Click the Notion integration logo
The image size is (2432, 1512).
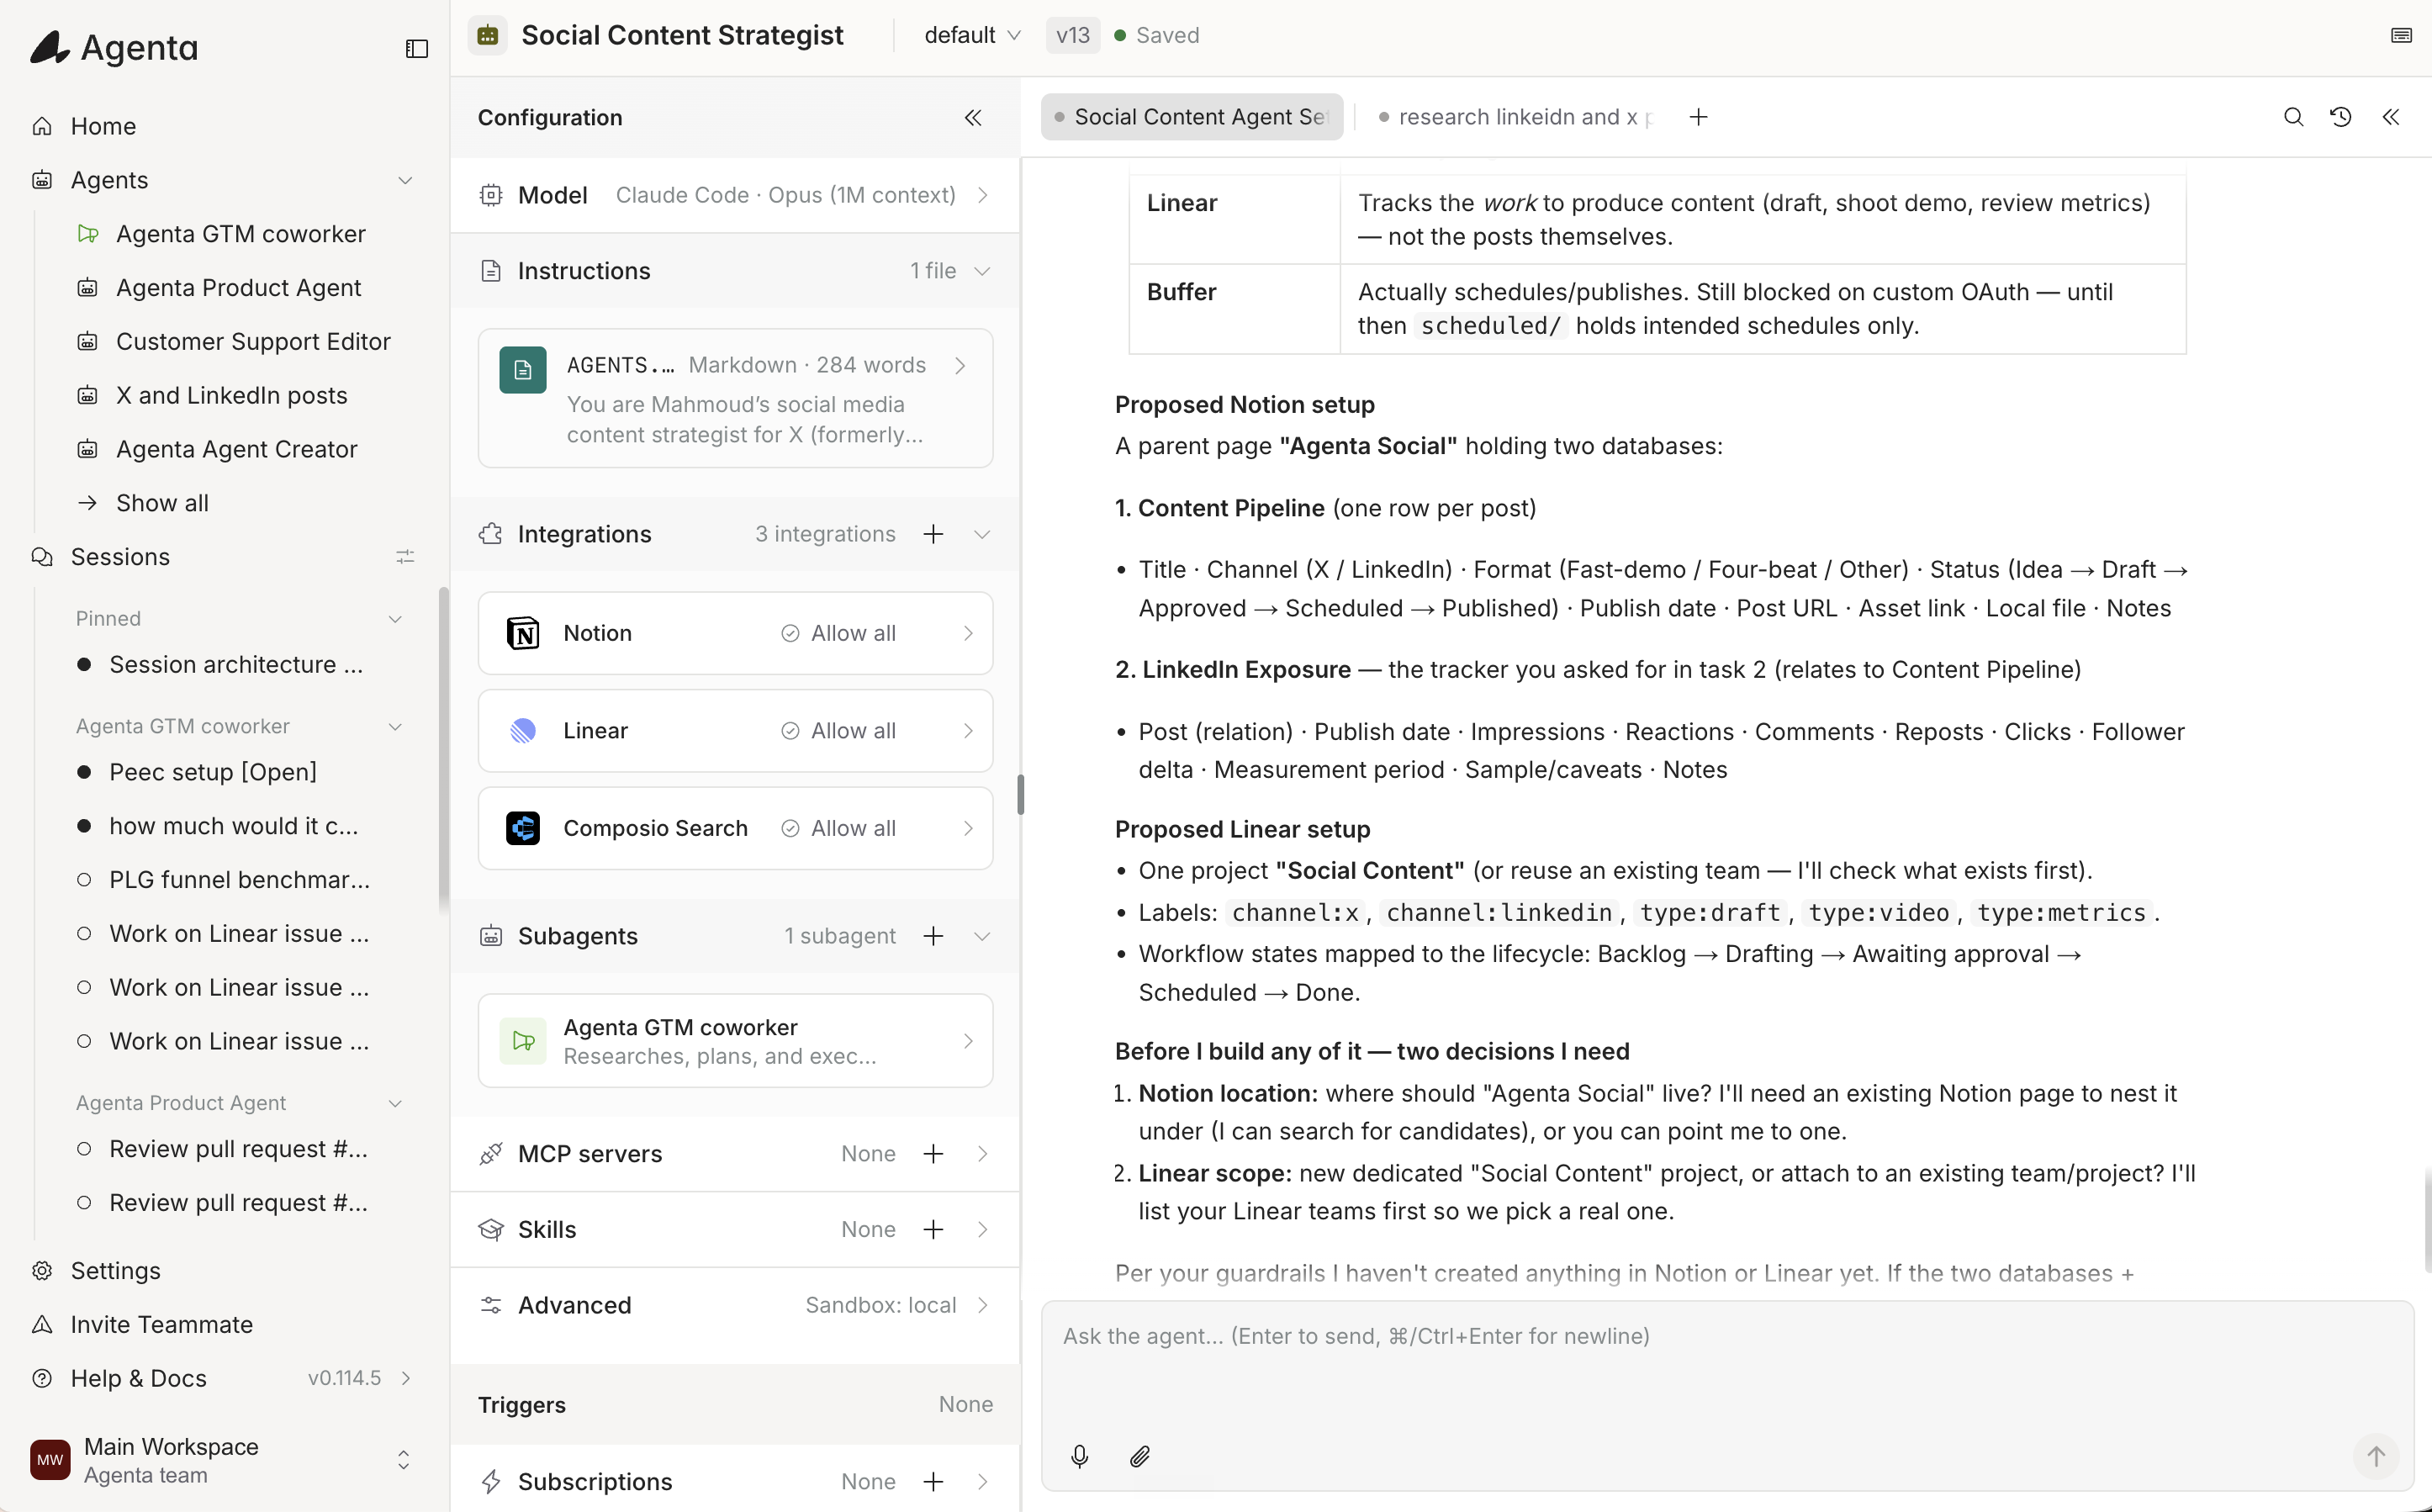[x=523, y=634]
